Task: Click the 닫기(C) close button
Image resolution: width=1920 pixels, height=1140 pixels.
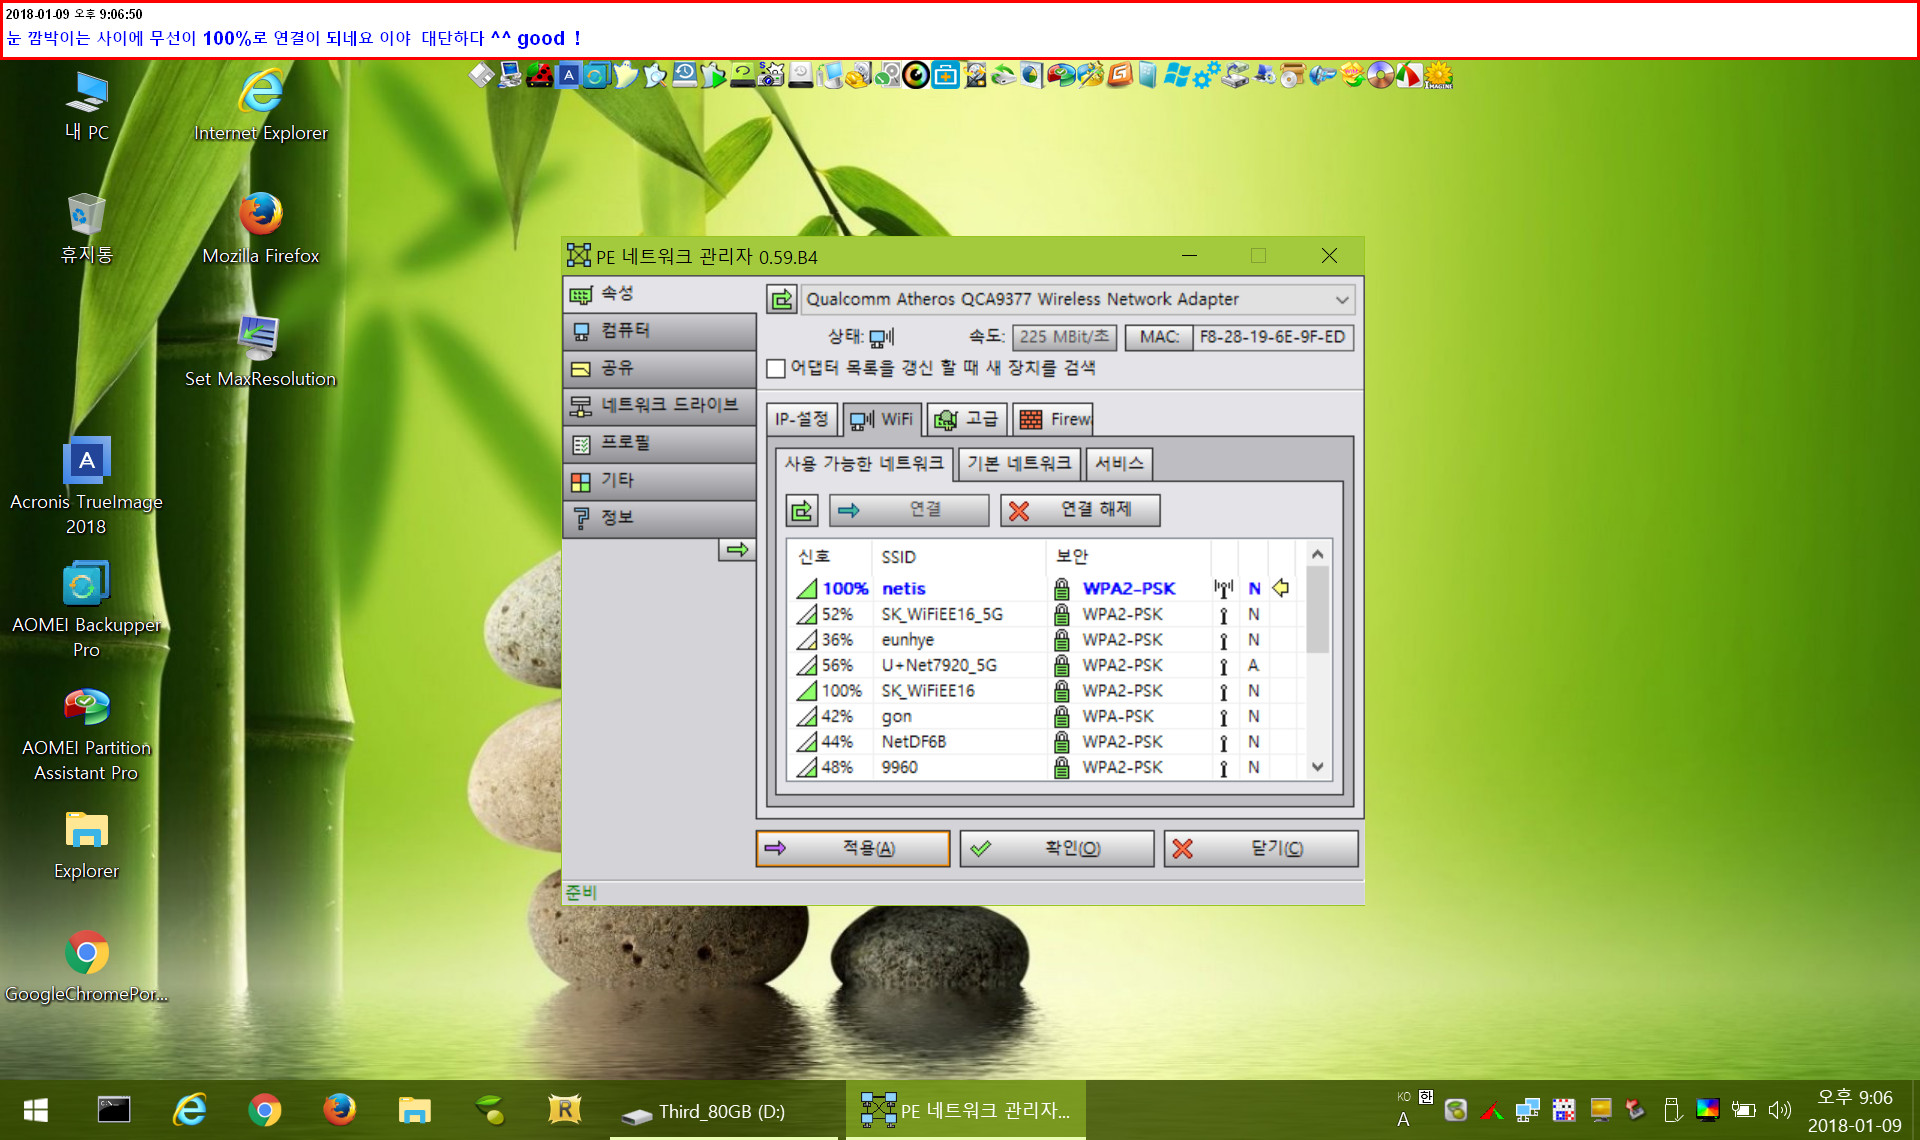Action: tap(1261, 848)
